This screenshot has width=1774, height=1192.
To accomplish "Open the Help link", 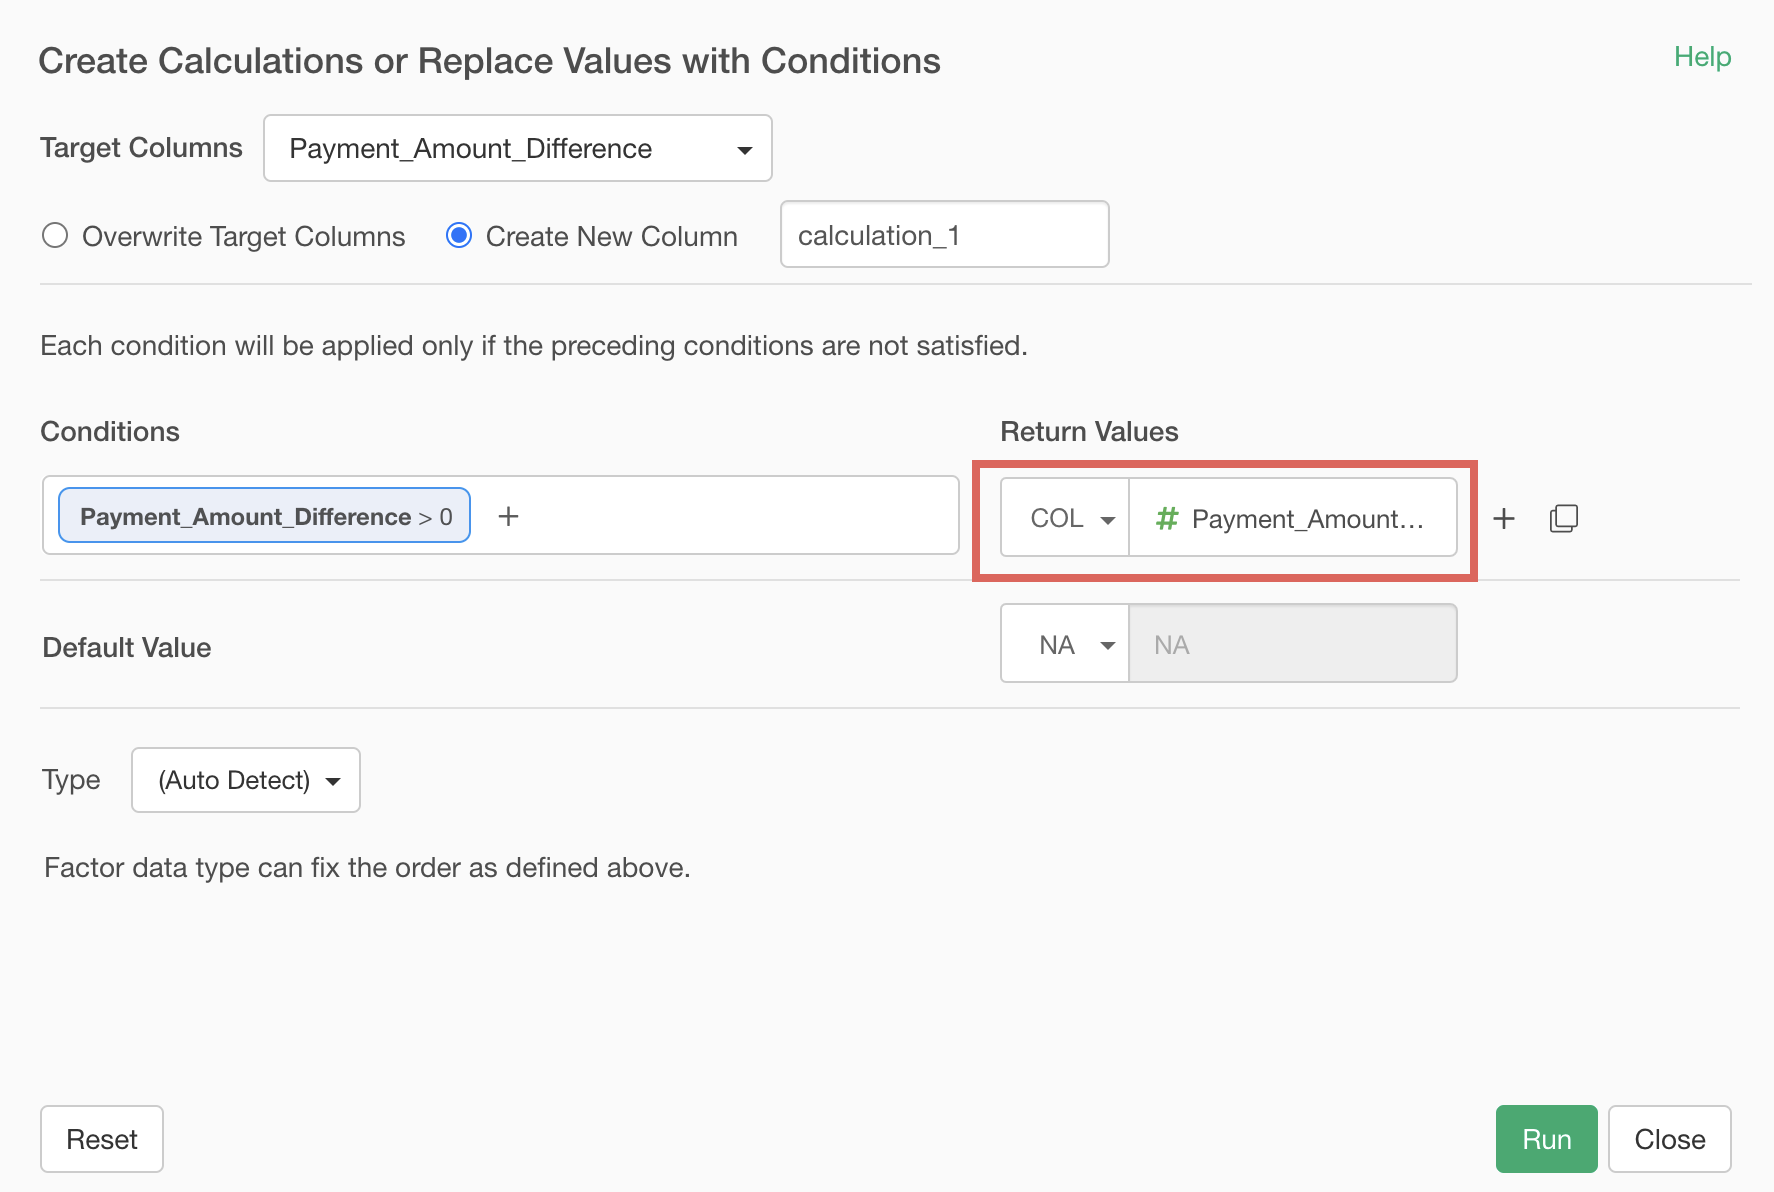I will [x=1702, y=57].
